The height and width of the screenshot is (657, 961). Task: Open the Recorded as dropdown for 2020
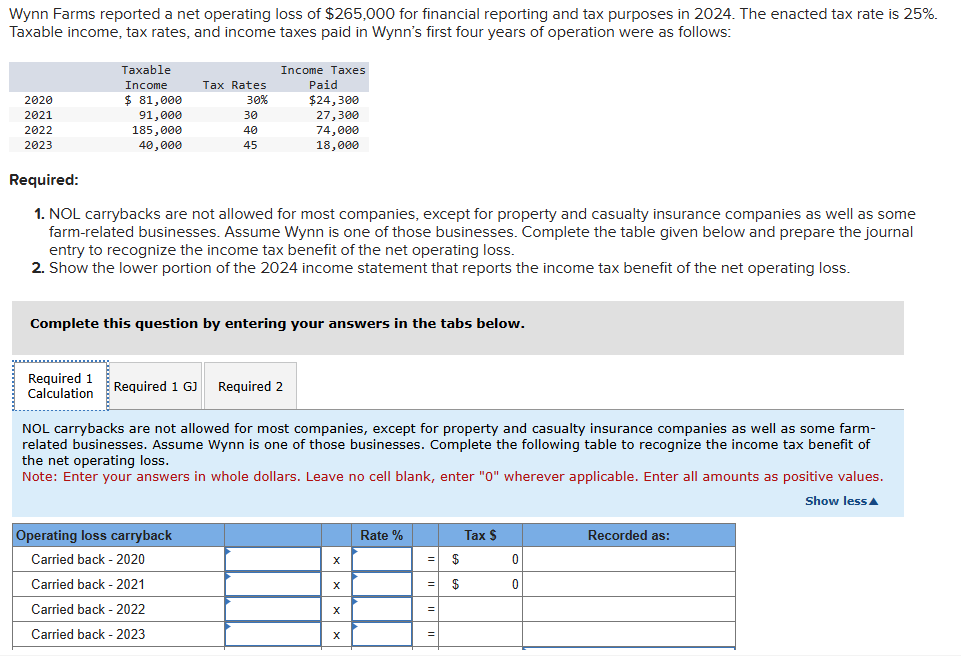click(628, 560)
